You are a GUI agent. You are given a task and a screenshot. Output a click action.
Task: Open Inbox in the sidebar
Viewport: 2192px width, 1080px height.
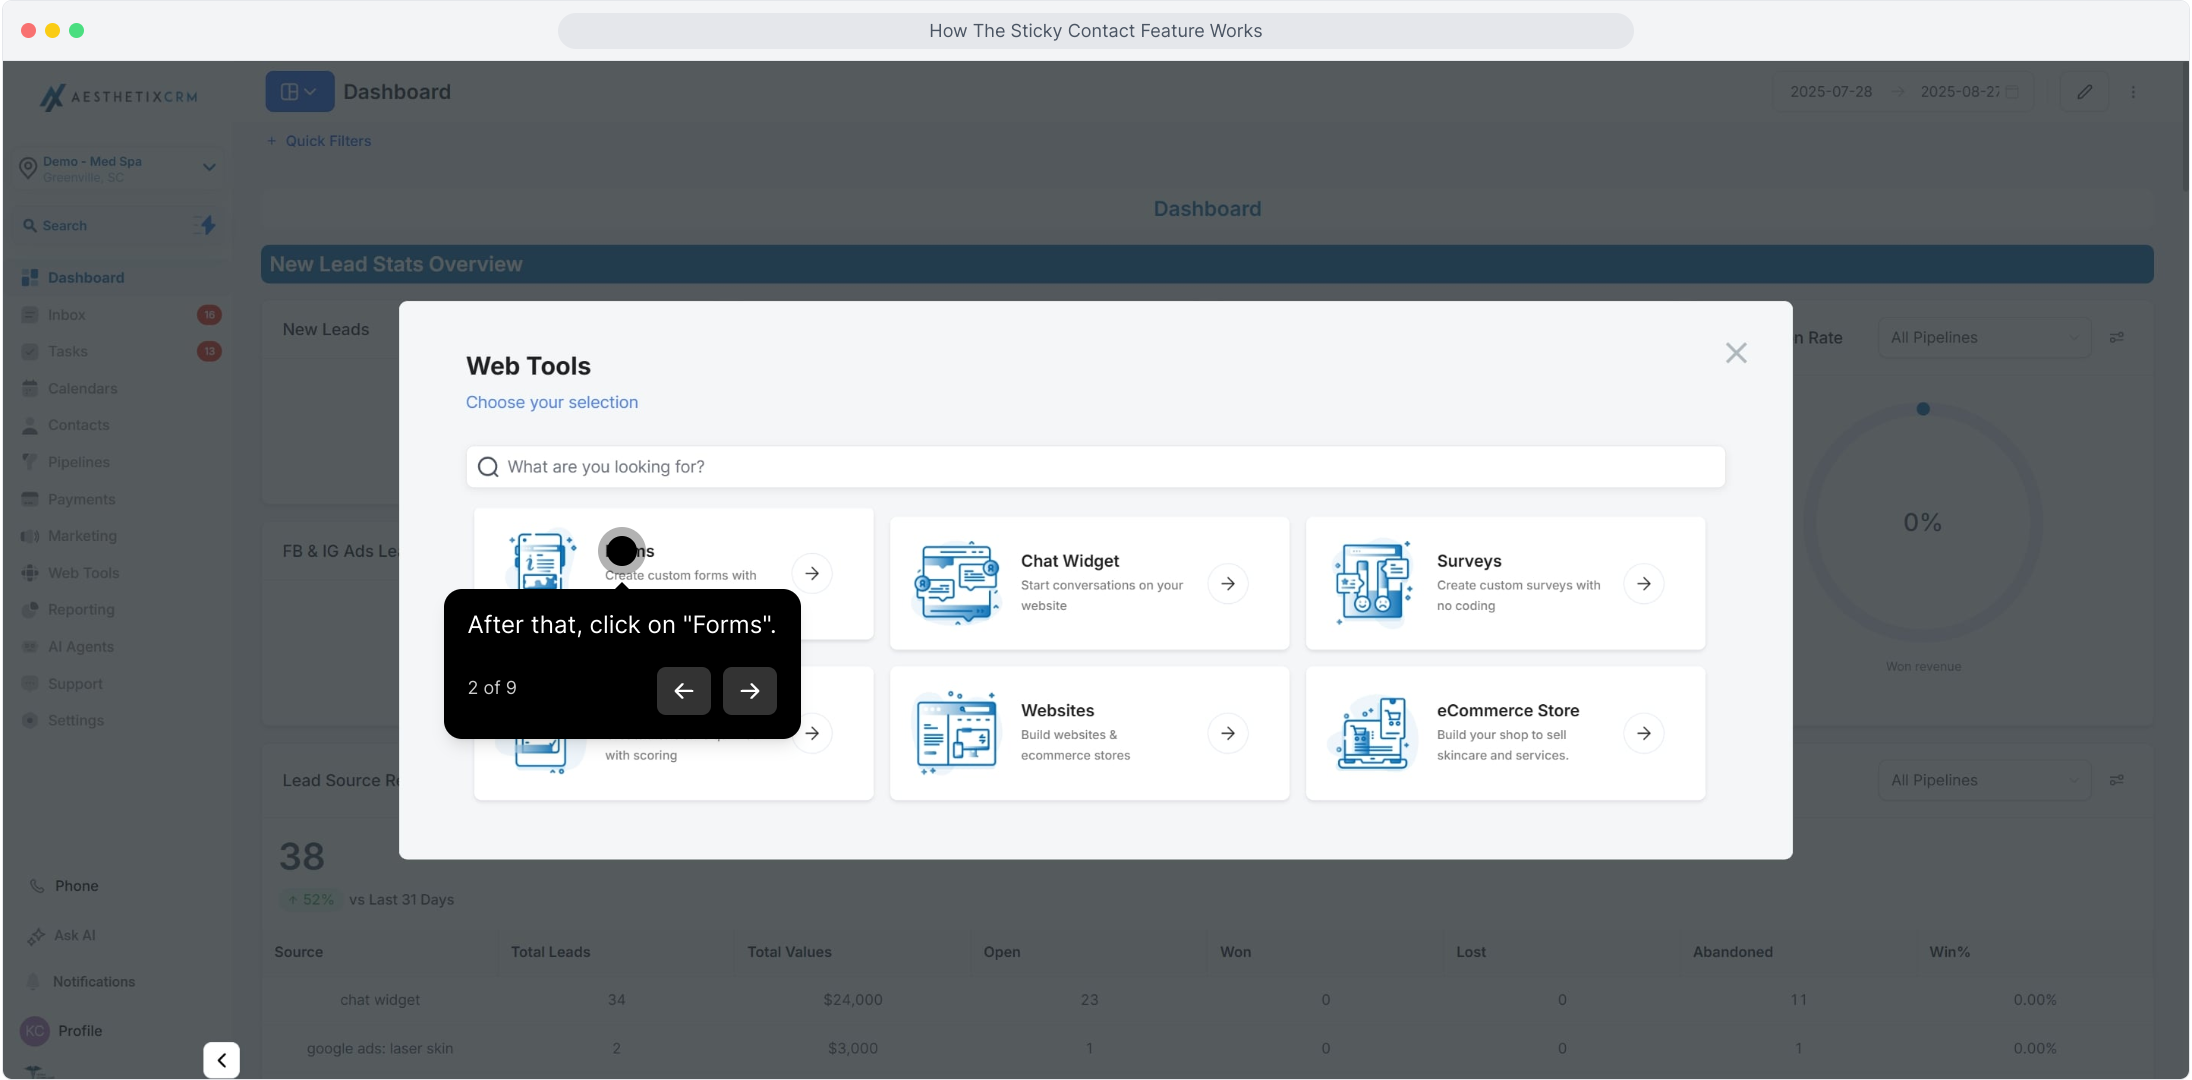coord(120,315)
